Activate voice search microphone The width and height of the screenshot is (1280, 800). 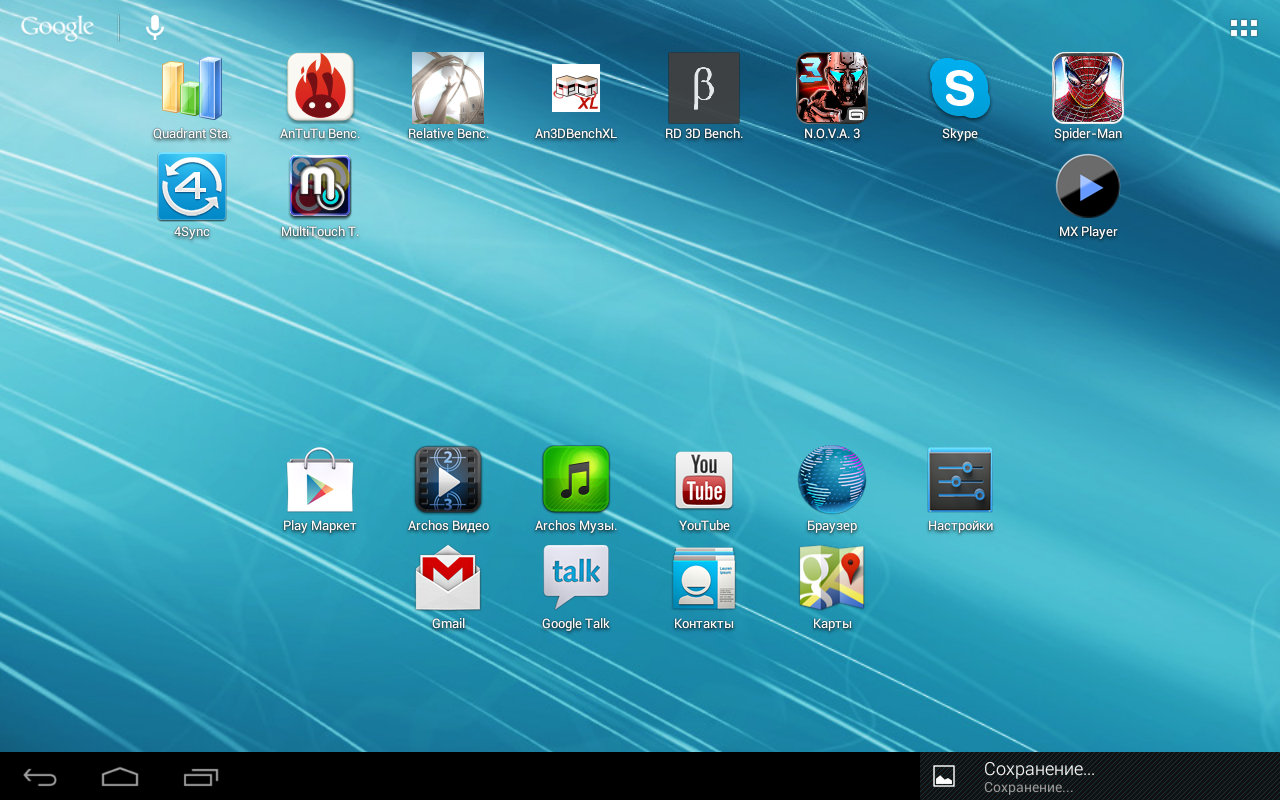coord(154,28)
